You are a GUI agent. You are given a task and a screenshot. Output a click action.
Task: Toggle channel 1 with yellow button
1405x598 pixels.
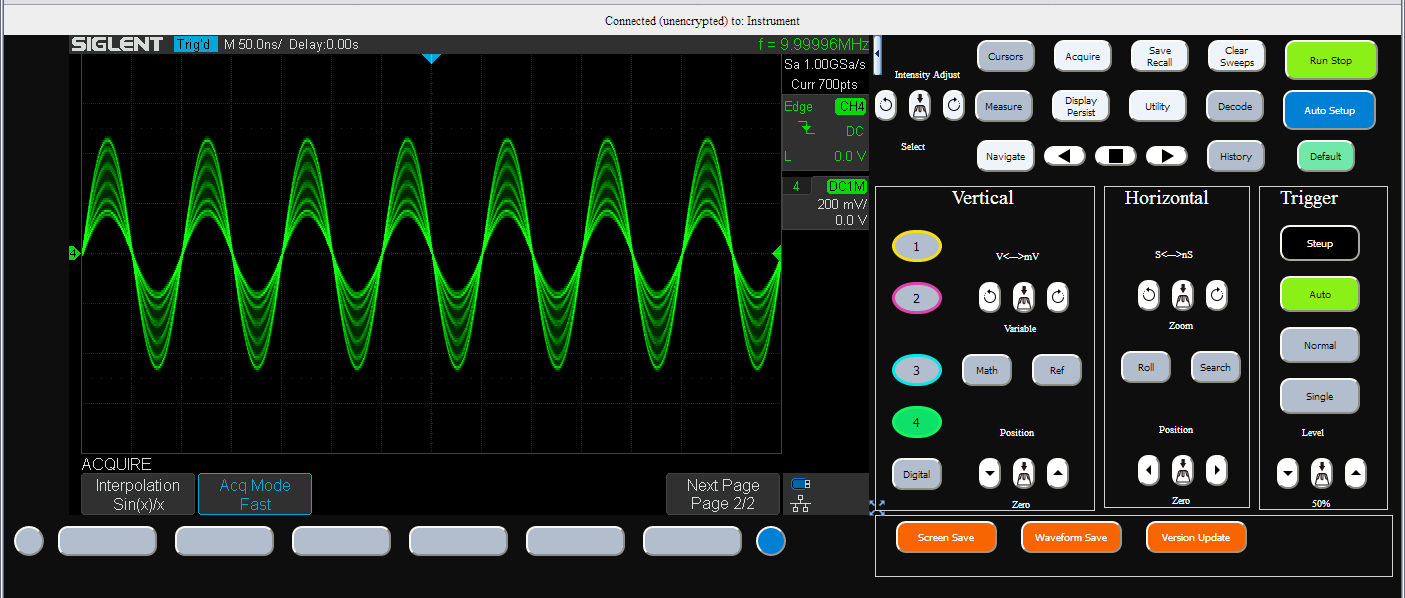point(916,246)
